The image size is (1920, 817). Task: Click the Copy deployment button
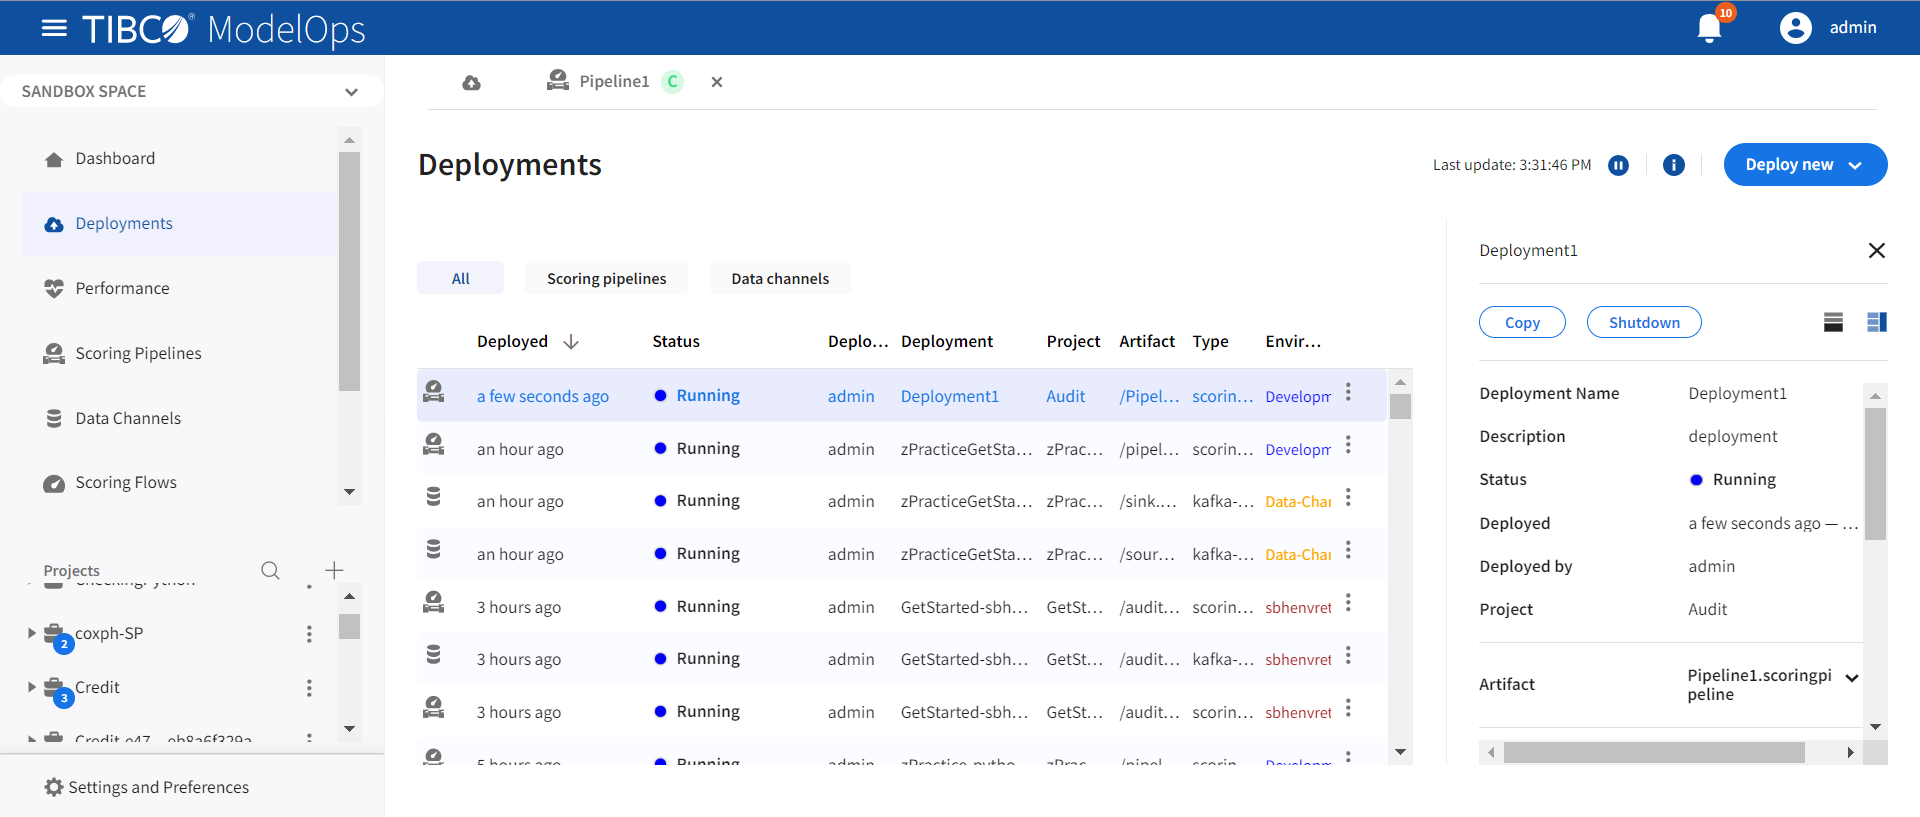(1521, 322)
